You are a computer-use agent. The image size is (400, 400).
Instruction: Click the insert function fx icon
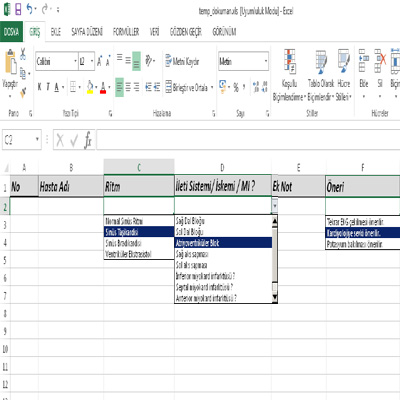pyautogui.click(x=88, y=140)
